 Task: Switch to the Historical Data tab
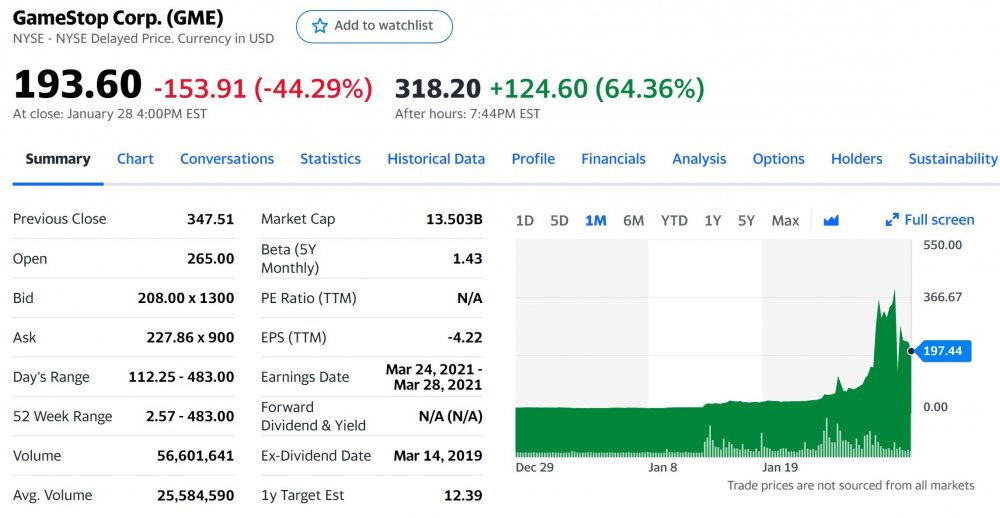436,159
